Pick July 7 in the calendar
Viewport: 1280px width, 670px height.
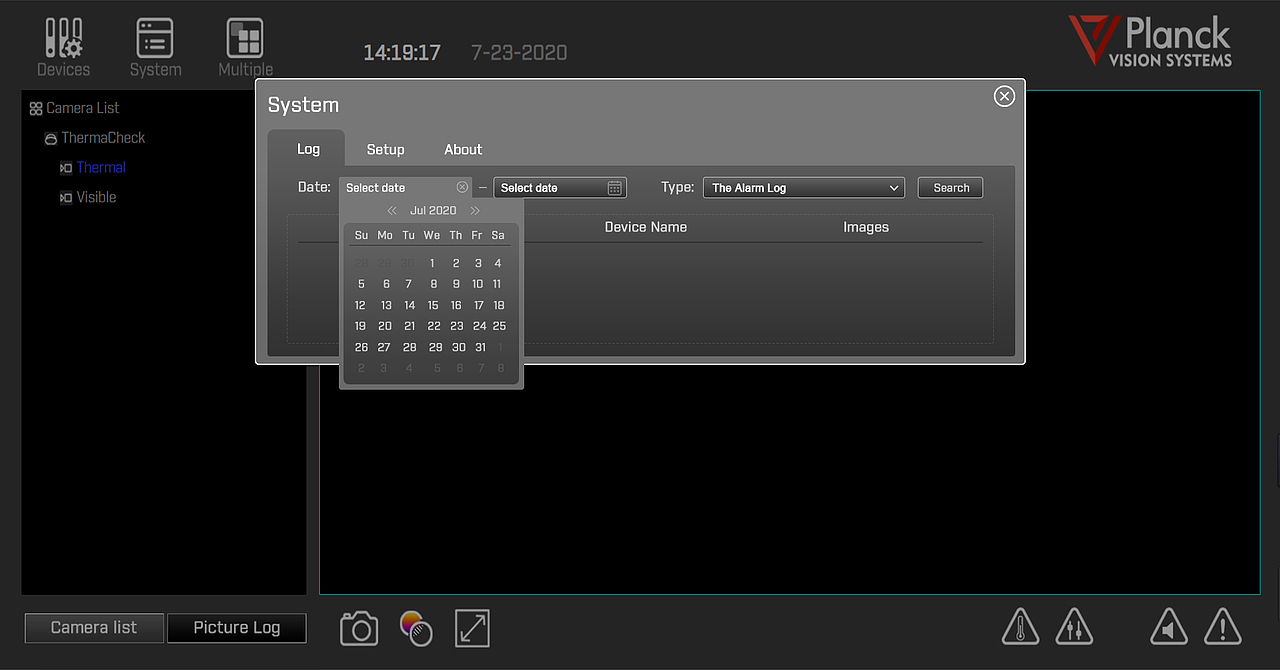pyautogui.click(x=409, y=284)
